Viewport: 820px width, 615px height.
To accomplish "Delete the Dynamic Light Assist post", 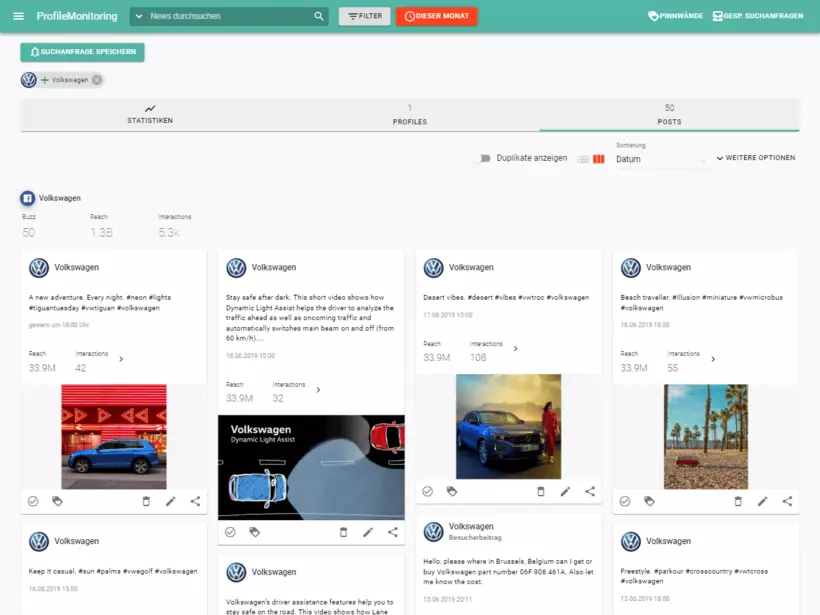I will 344,532.
